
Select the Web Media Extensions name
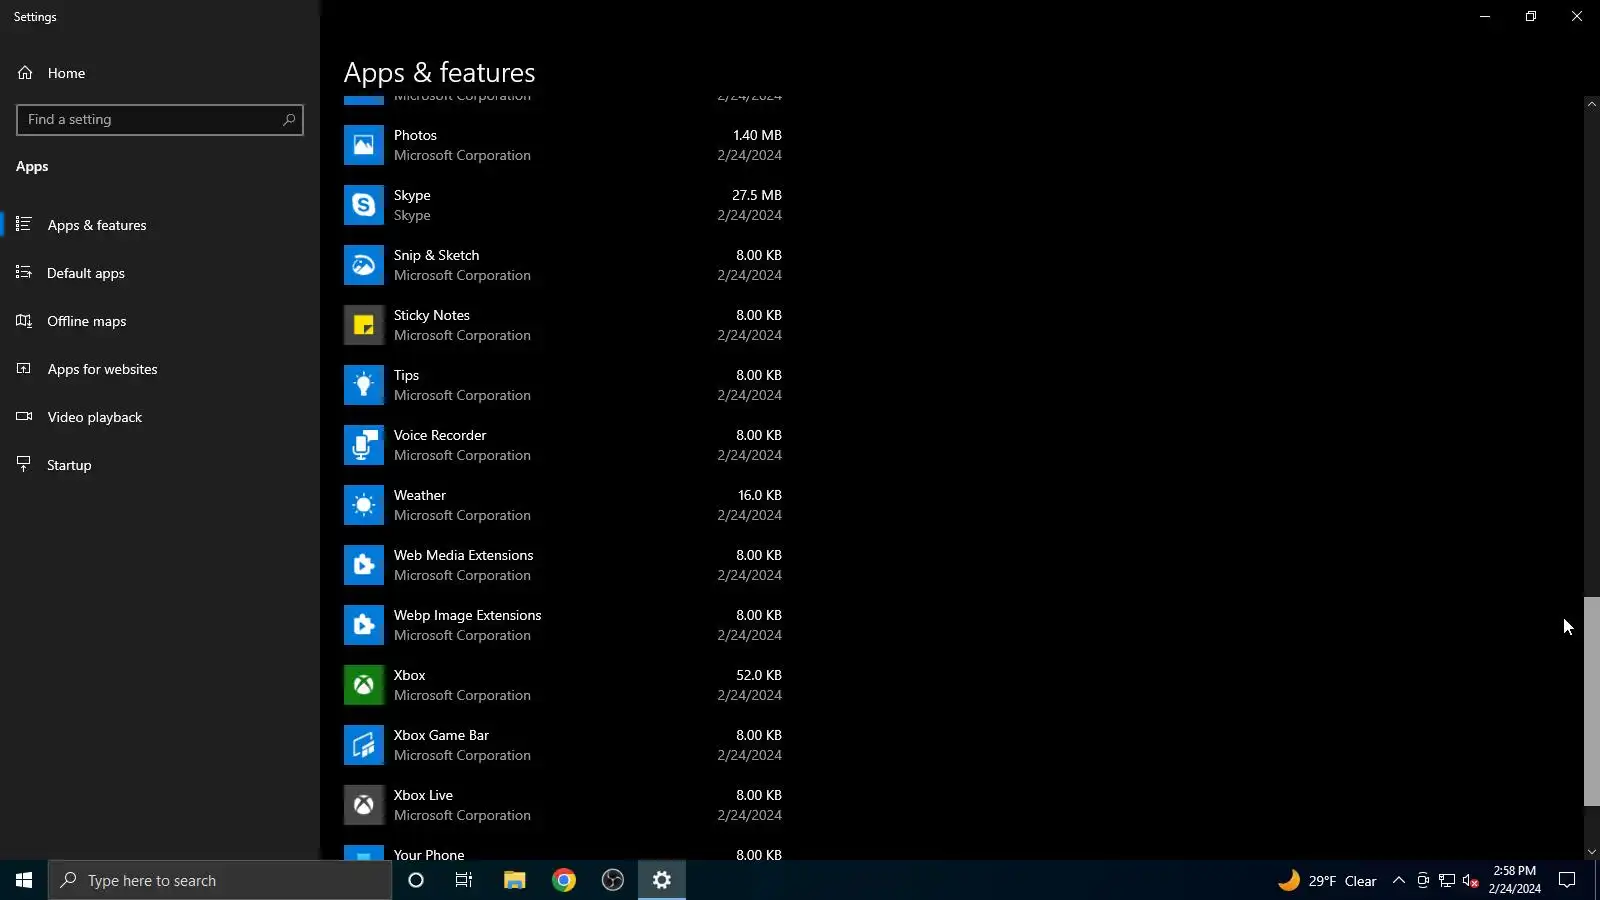[464, 555]
